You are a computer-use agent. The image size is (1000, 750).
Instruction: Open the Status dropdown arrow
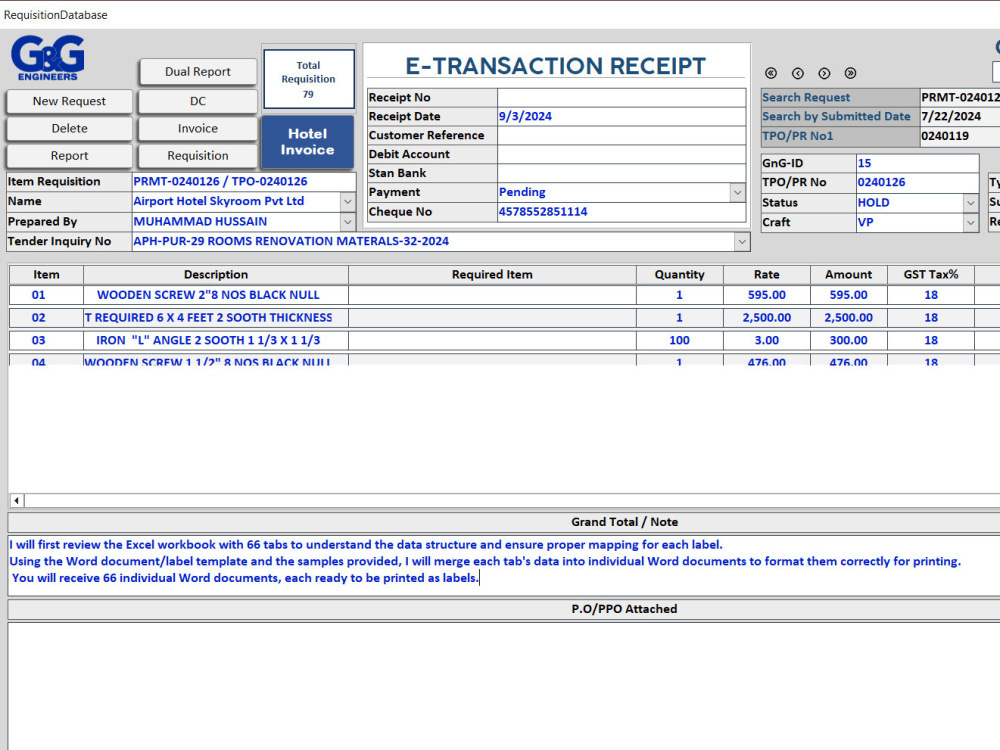point(971,203)
